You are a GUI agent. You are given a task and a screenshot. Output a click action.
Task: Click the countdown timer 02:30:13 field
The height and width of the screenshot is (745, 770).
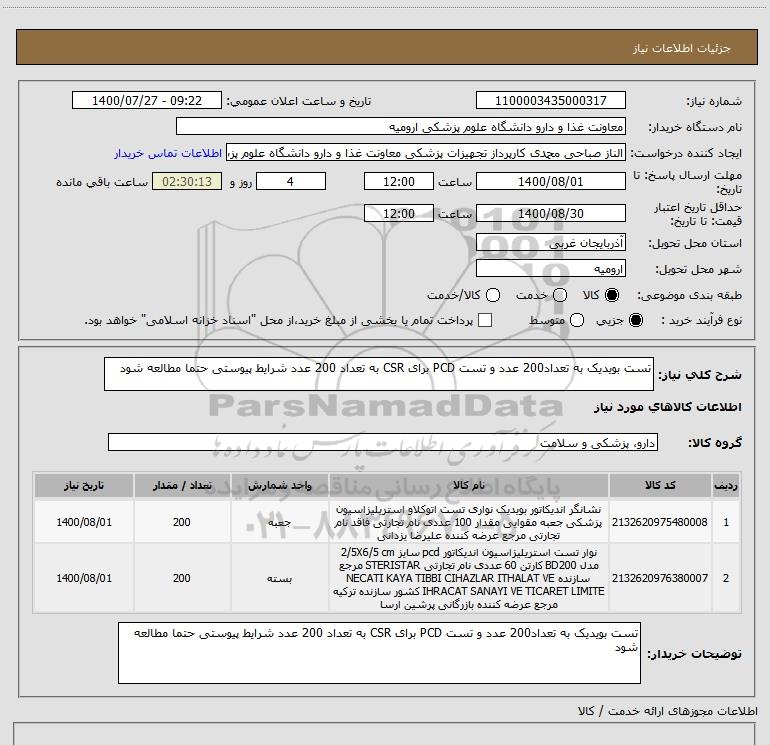point(187,181)
